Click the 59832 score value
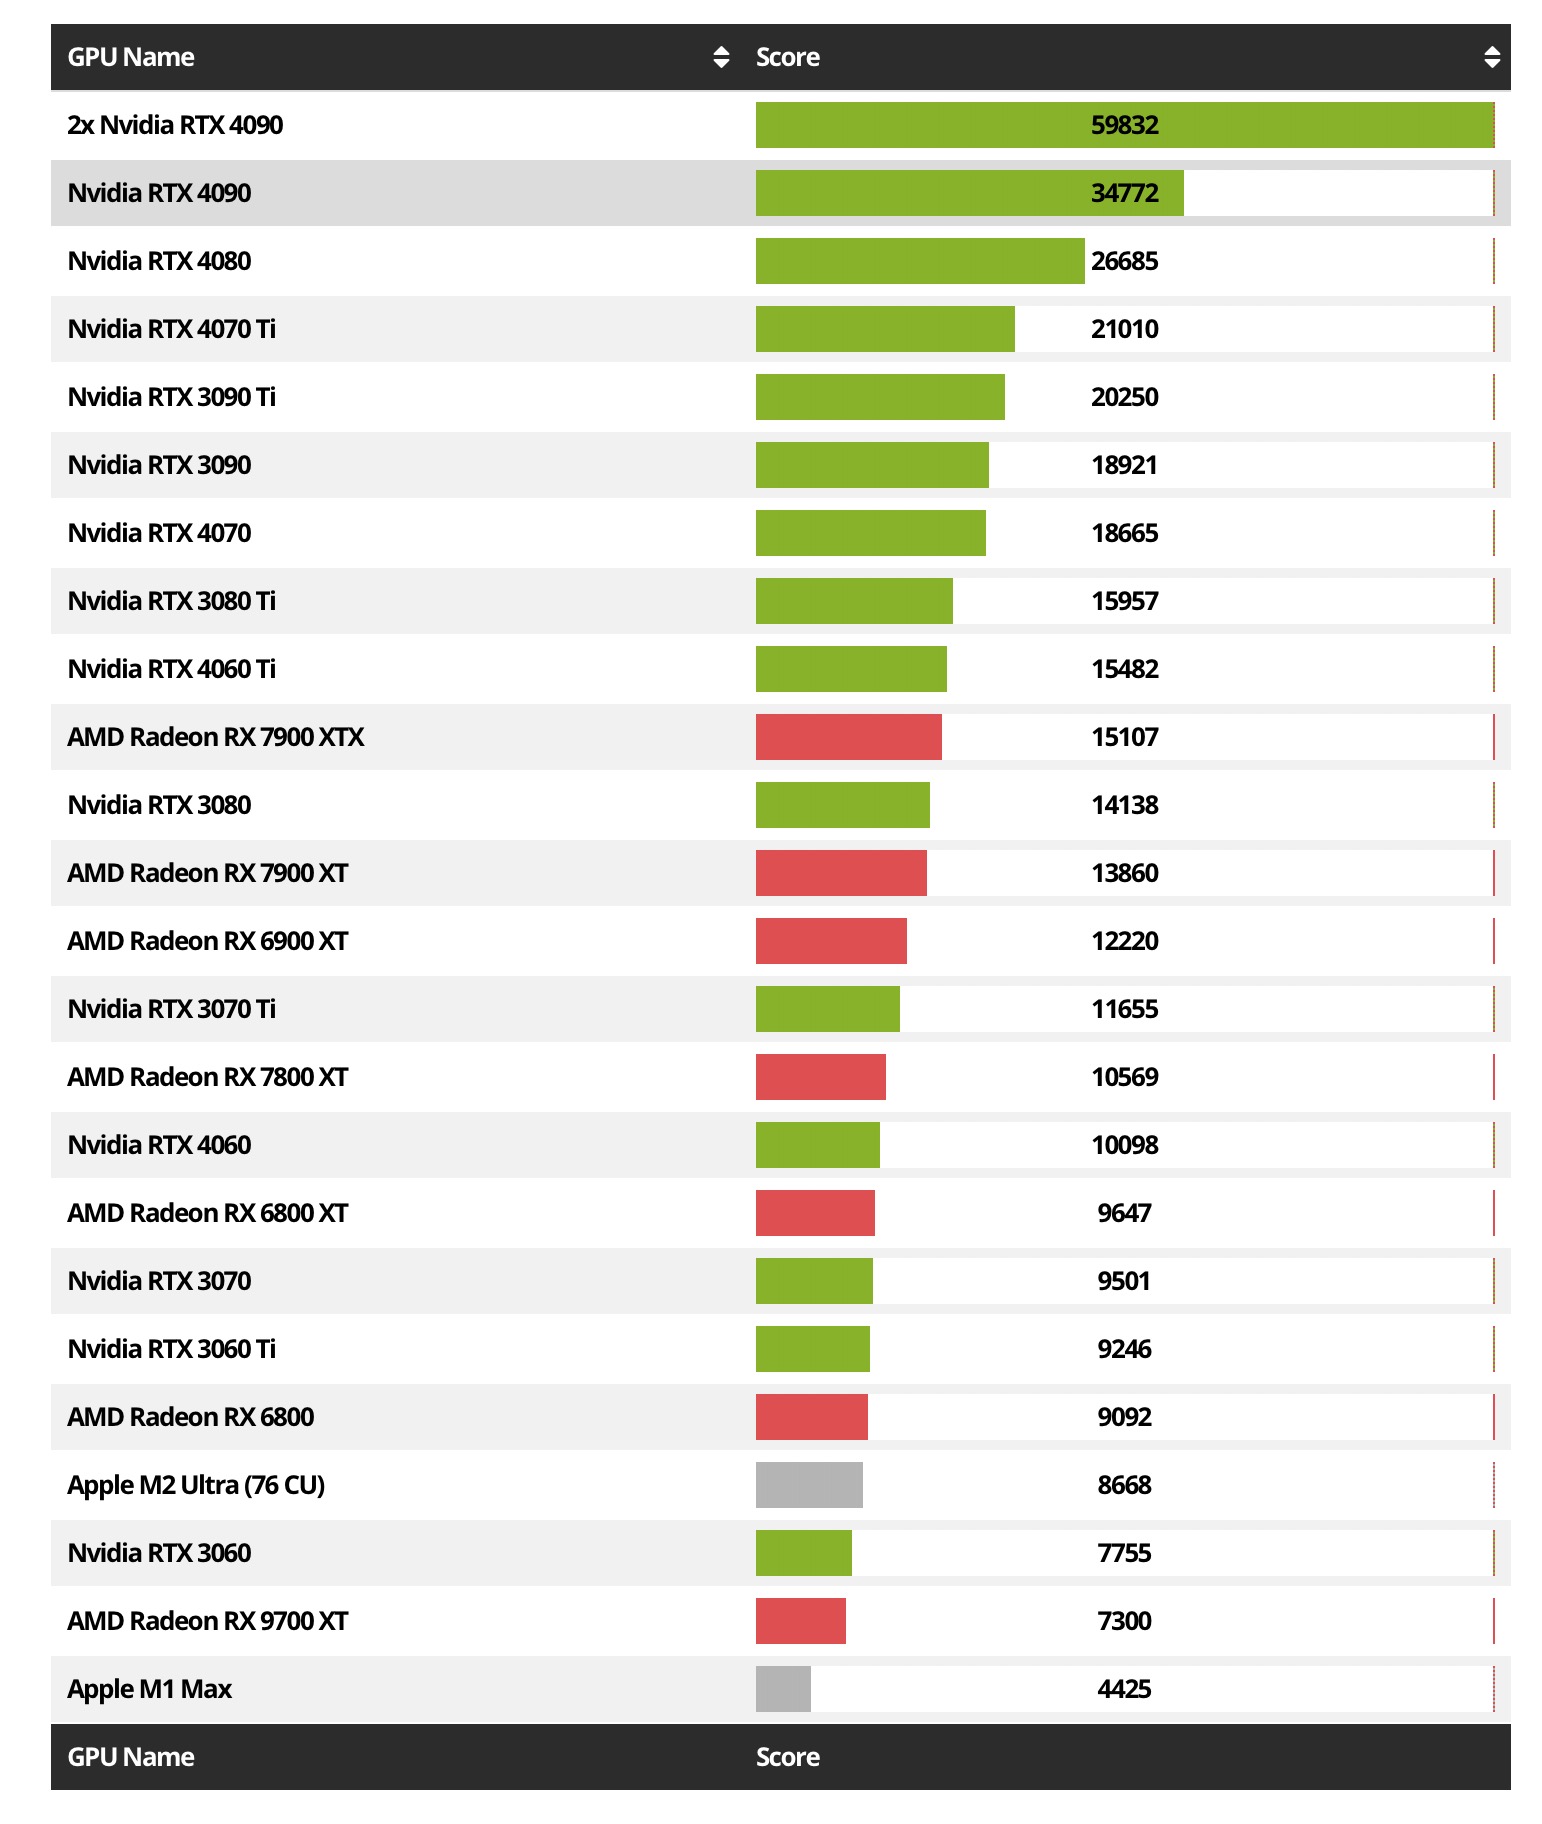 (x=1124, y=125)
